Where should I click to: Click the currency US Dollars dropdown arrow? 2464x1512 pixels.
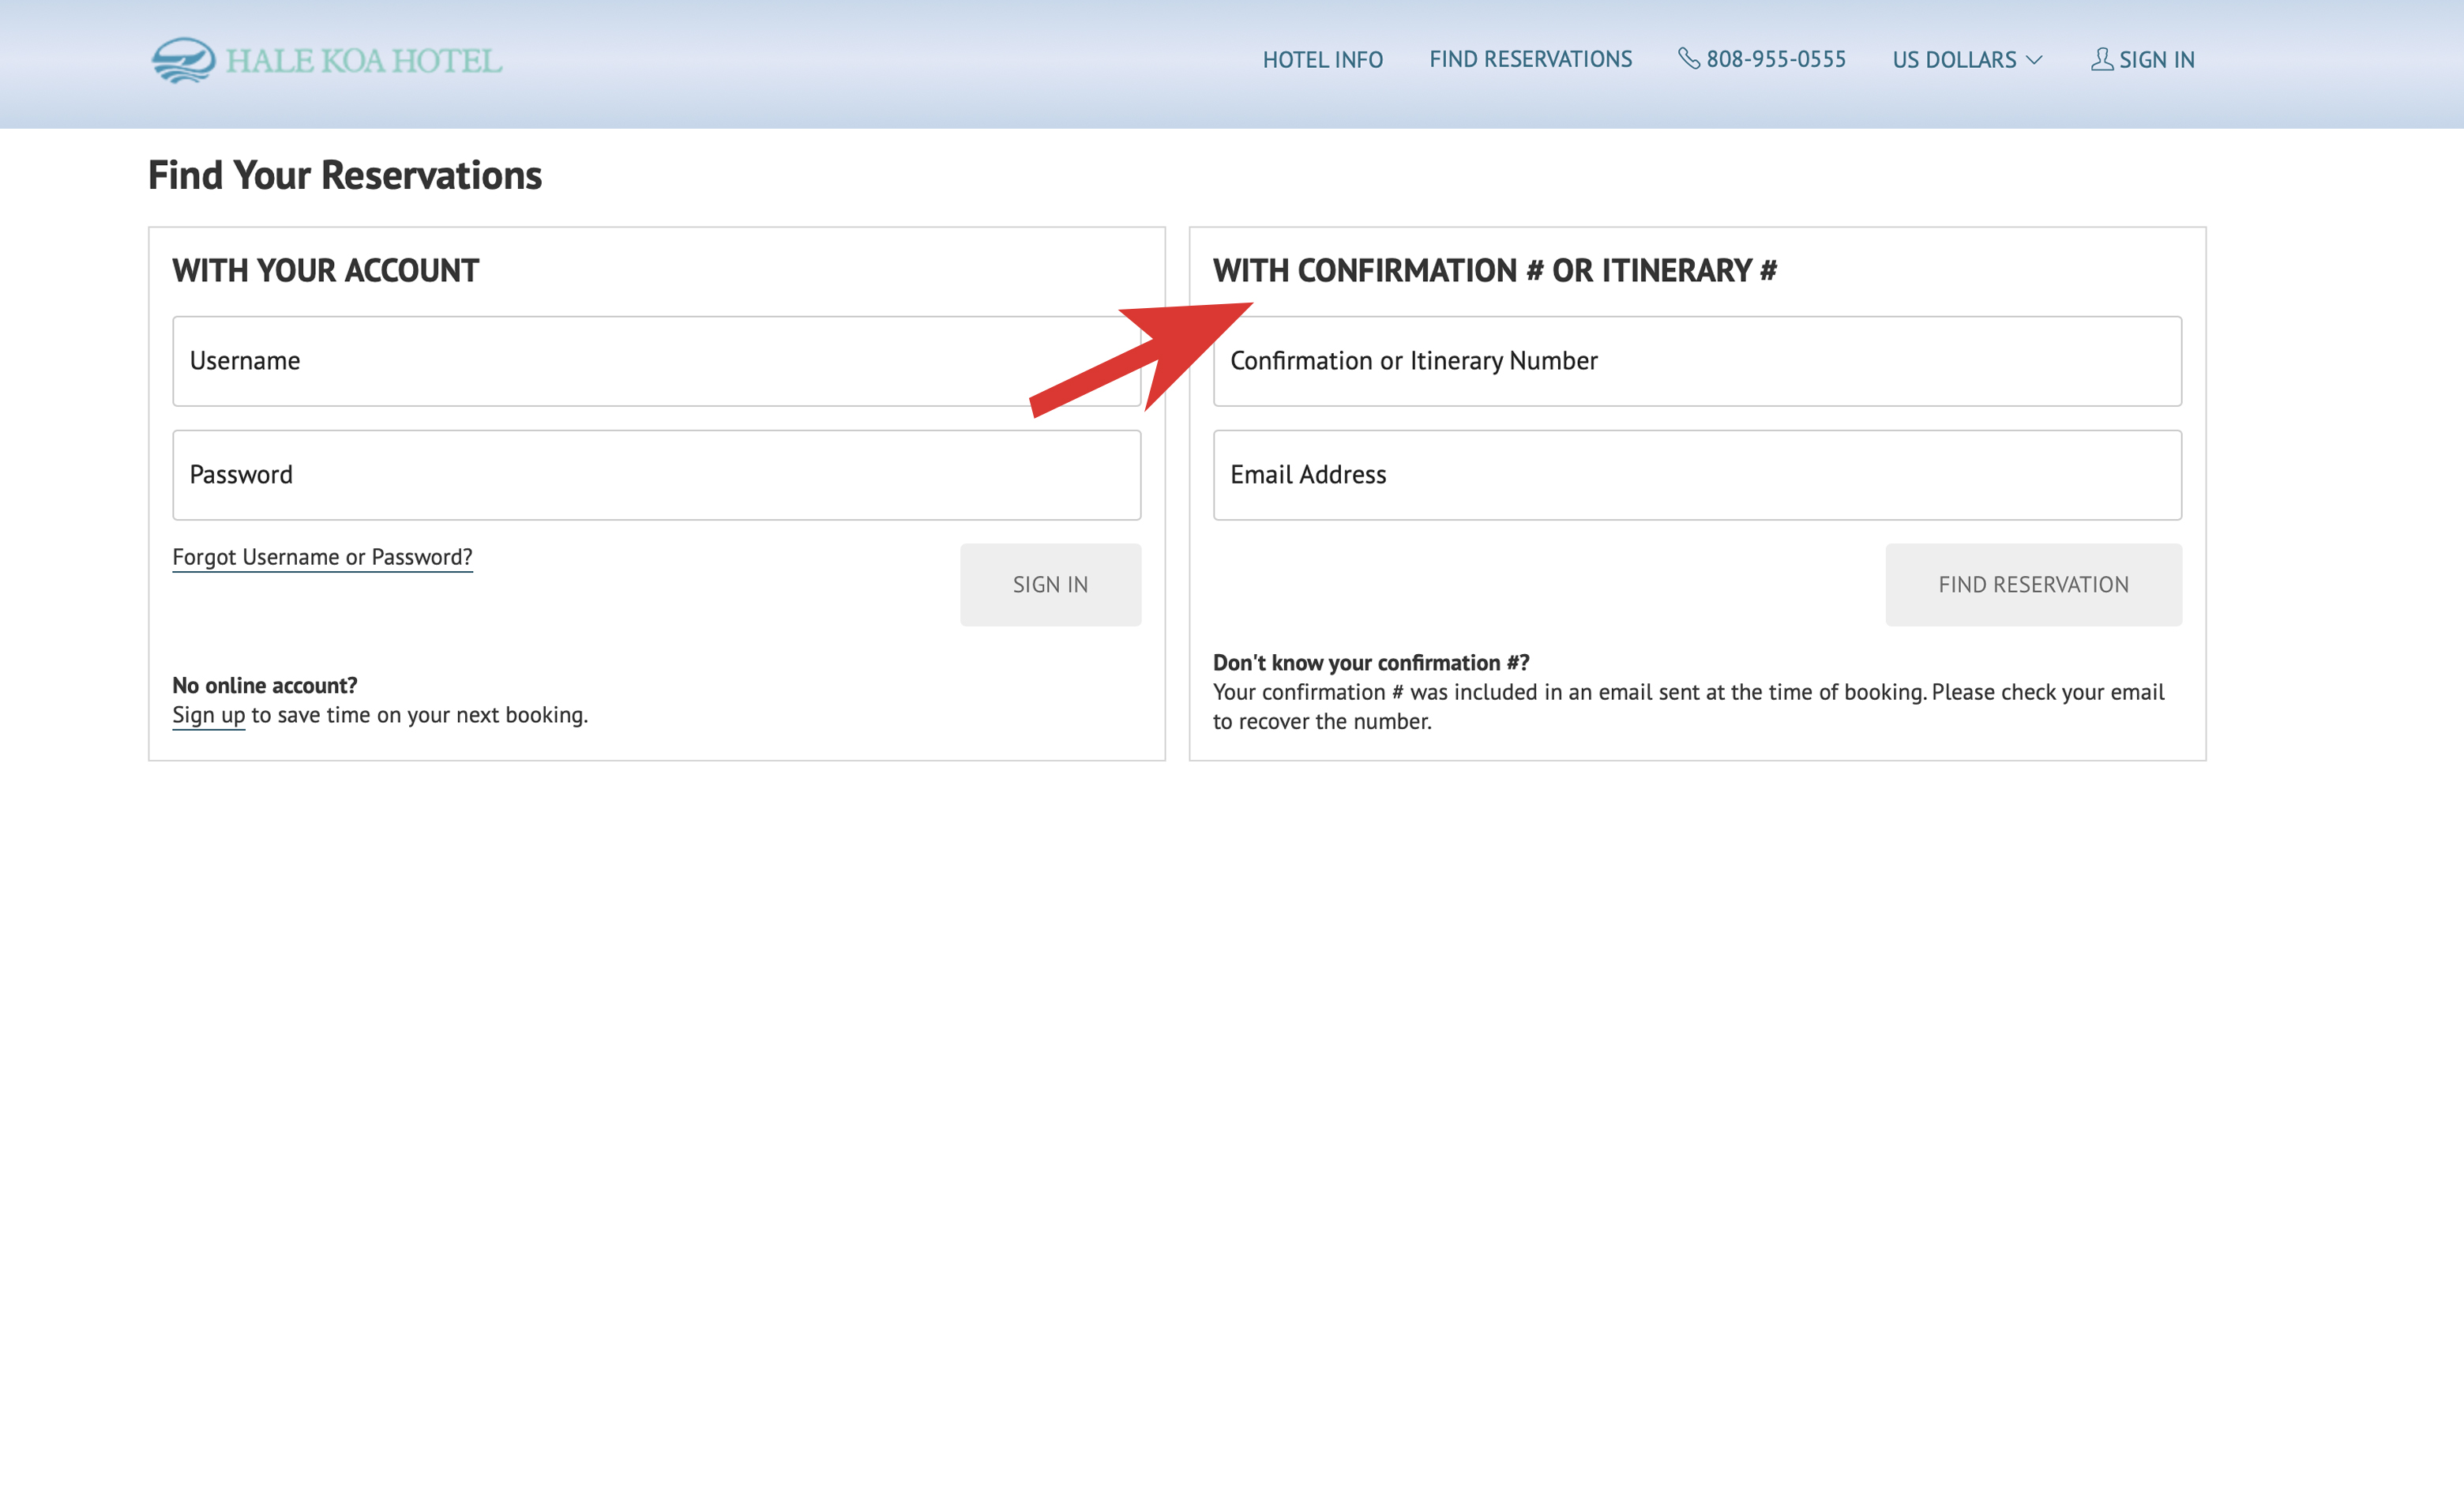coord(2034,58)
